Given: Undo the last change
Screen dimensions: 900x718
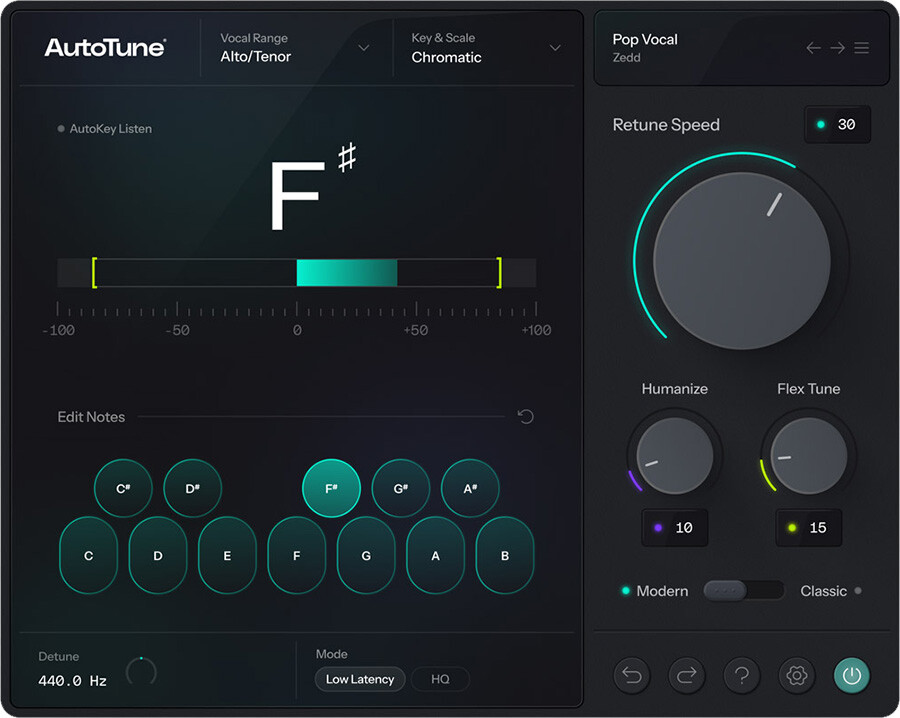Looking at the screenshot, I should [631, 675].
